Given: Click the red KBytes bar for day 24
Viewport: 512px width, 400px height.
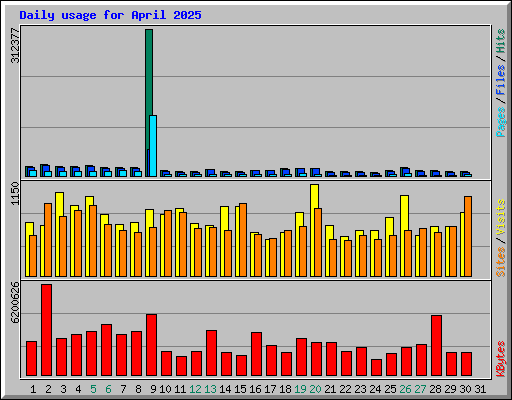Looking at the screenshot, I should pos(376,367).
